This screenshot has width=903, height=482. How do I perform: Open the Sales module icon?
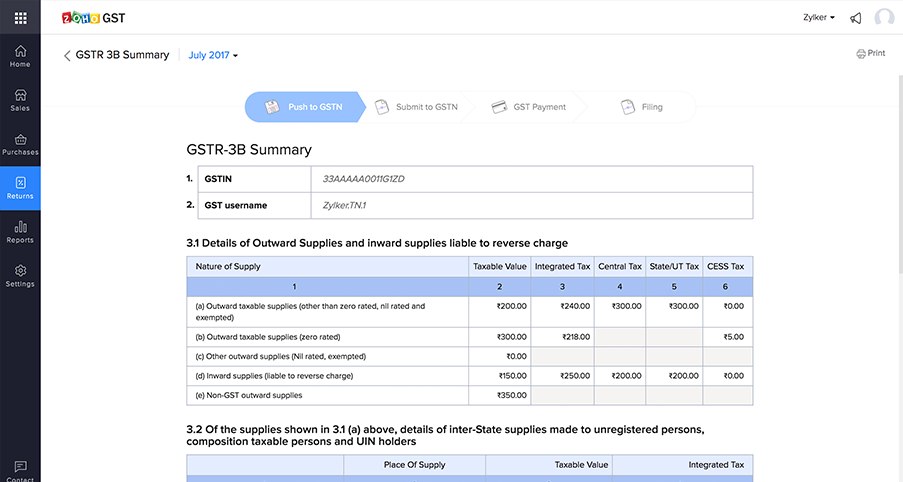click(x=20, y=100)
